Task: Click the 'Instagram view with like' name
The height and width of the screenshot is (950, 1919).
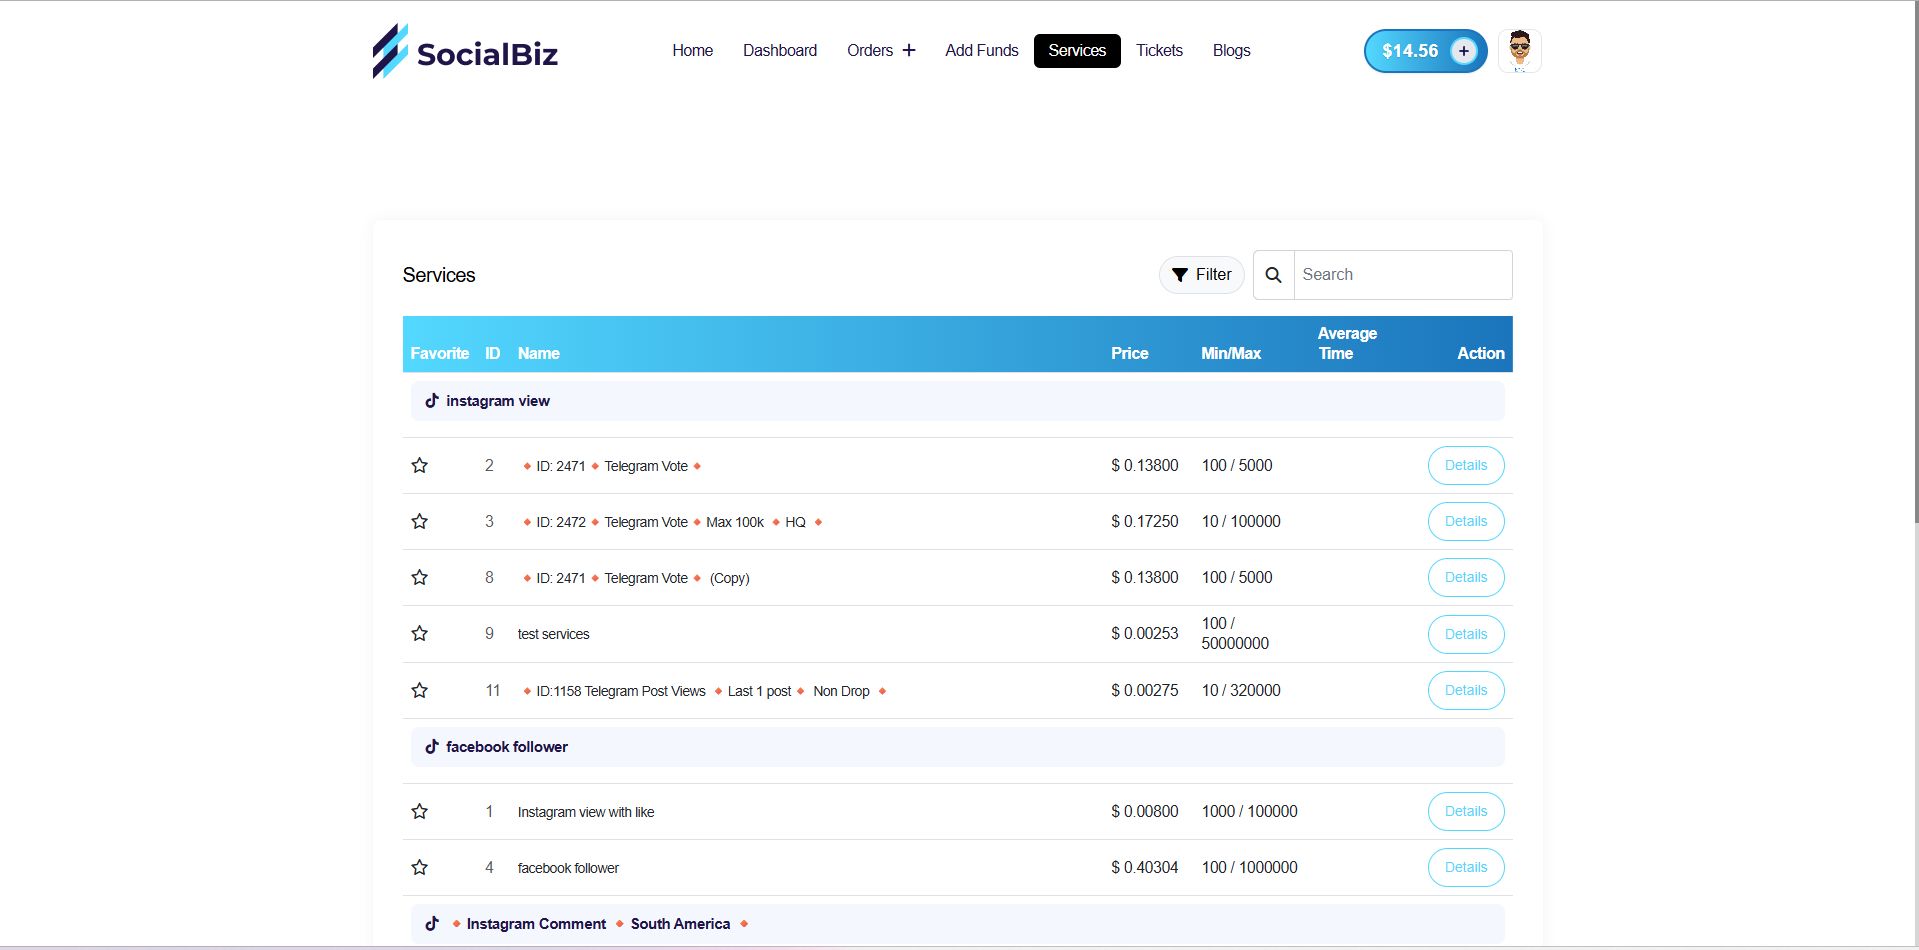Action: click(586, 812)
